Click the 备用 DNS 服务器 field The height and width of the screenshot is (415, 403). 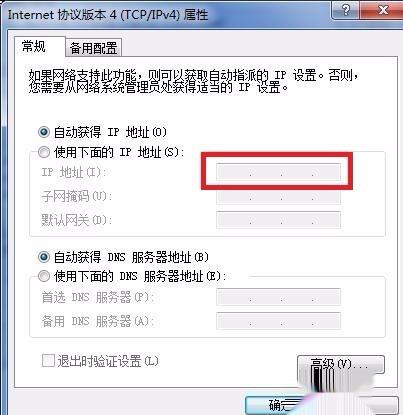pyautogui.click(x=278, y=321)
